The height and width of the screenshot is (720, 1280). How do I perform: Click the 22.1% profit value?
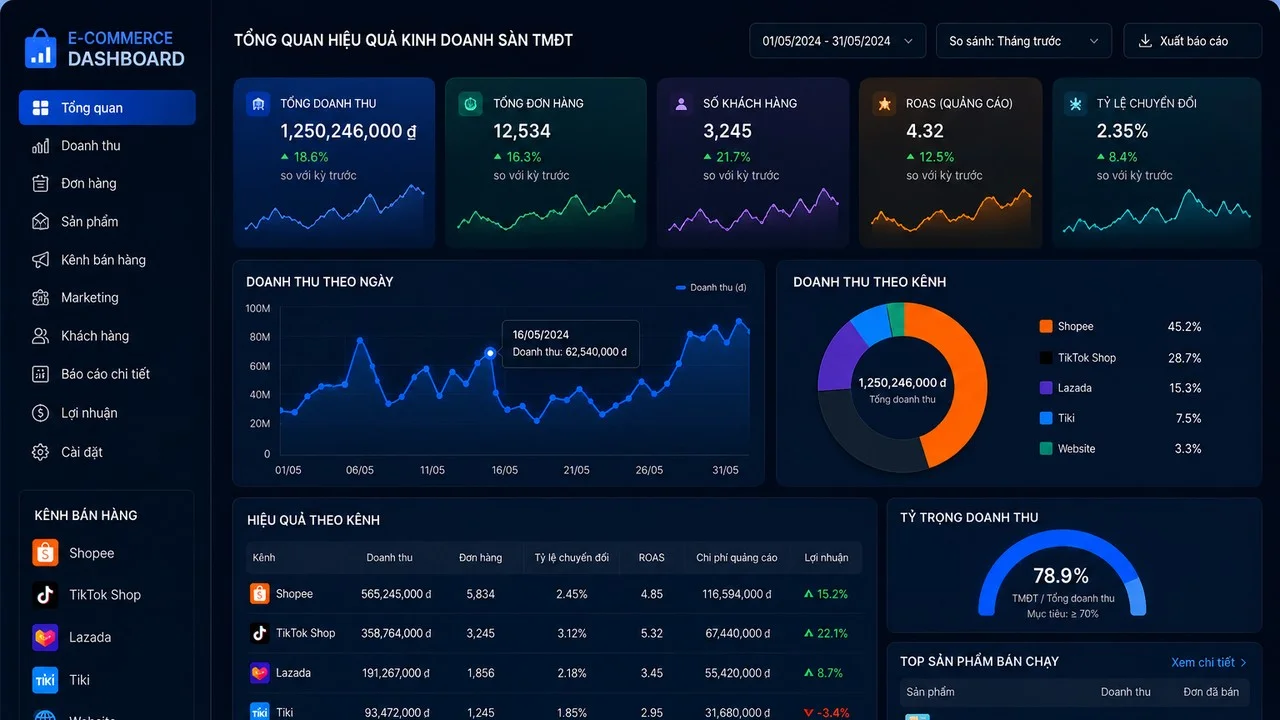coord(832,633)
